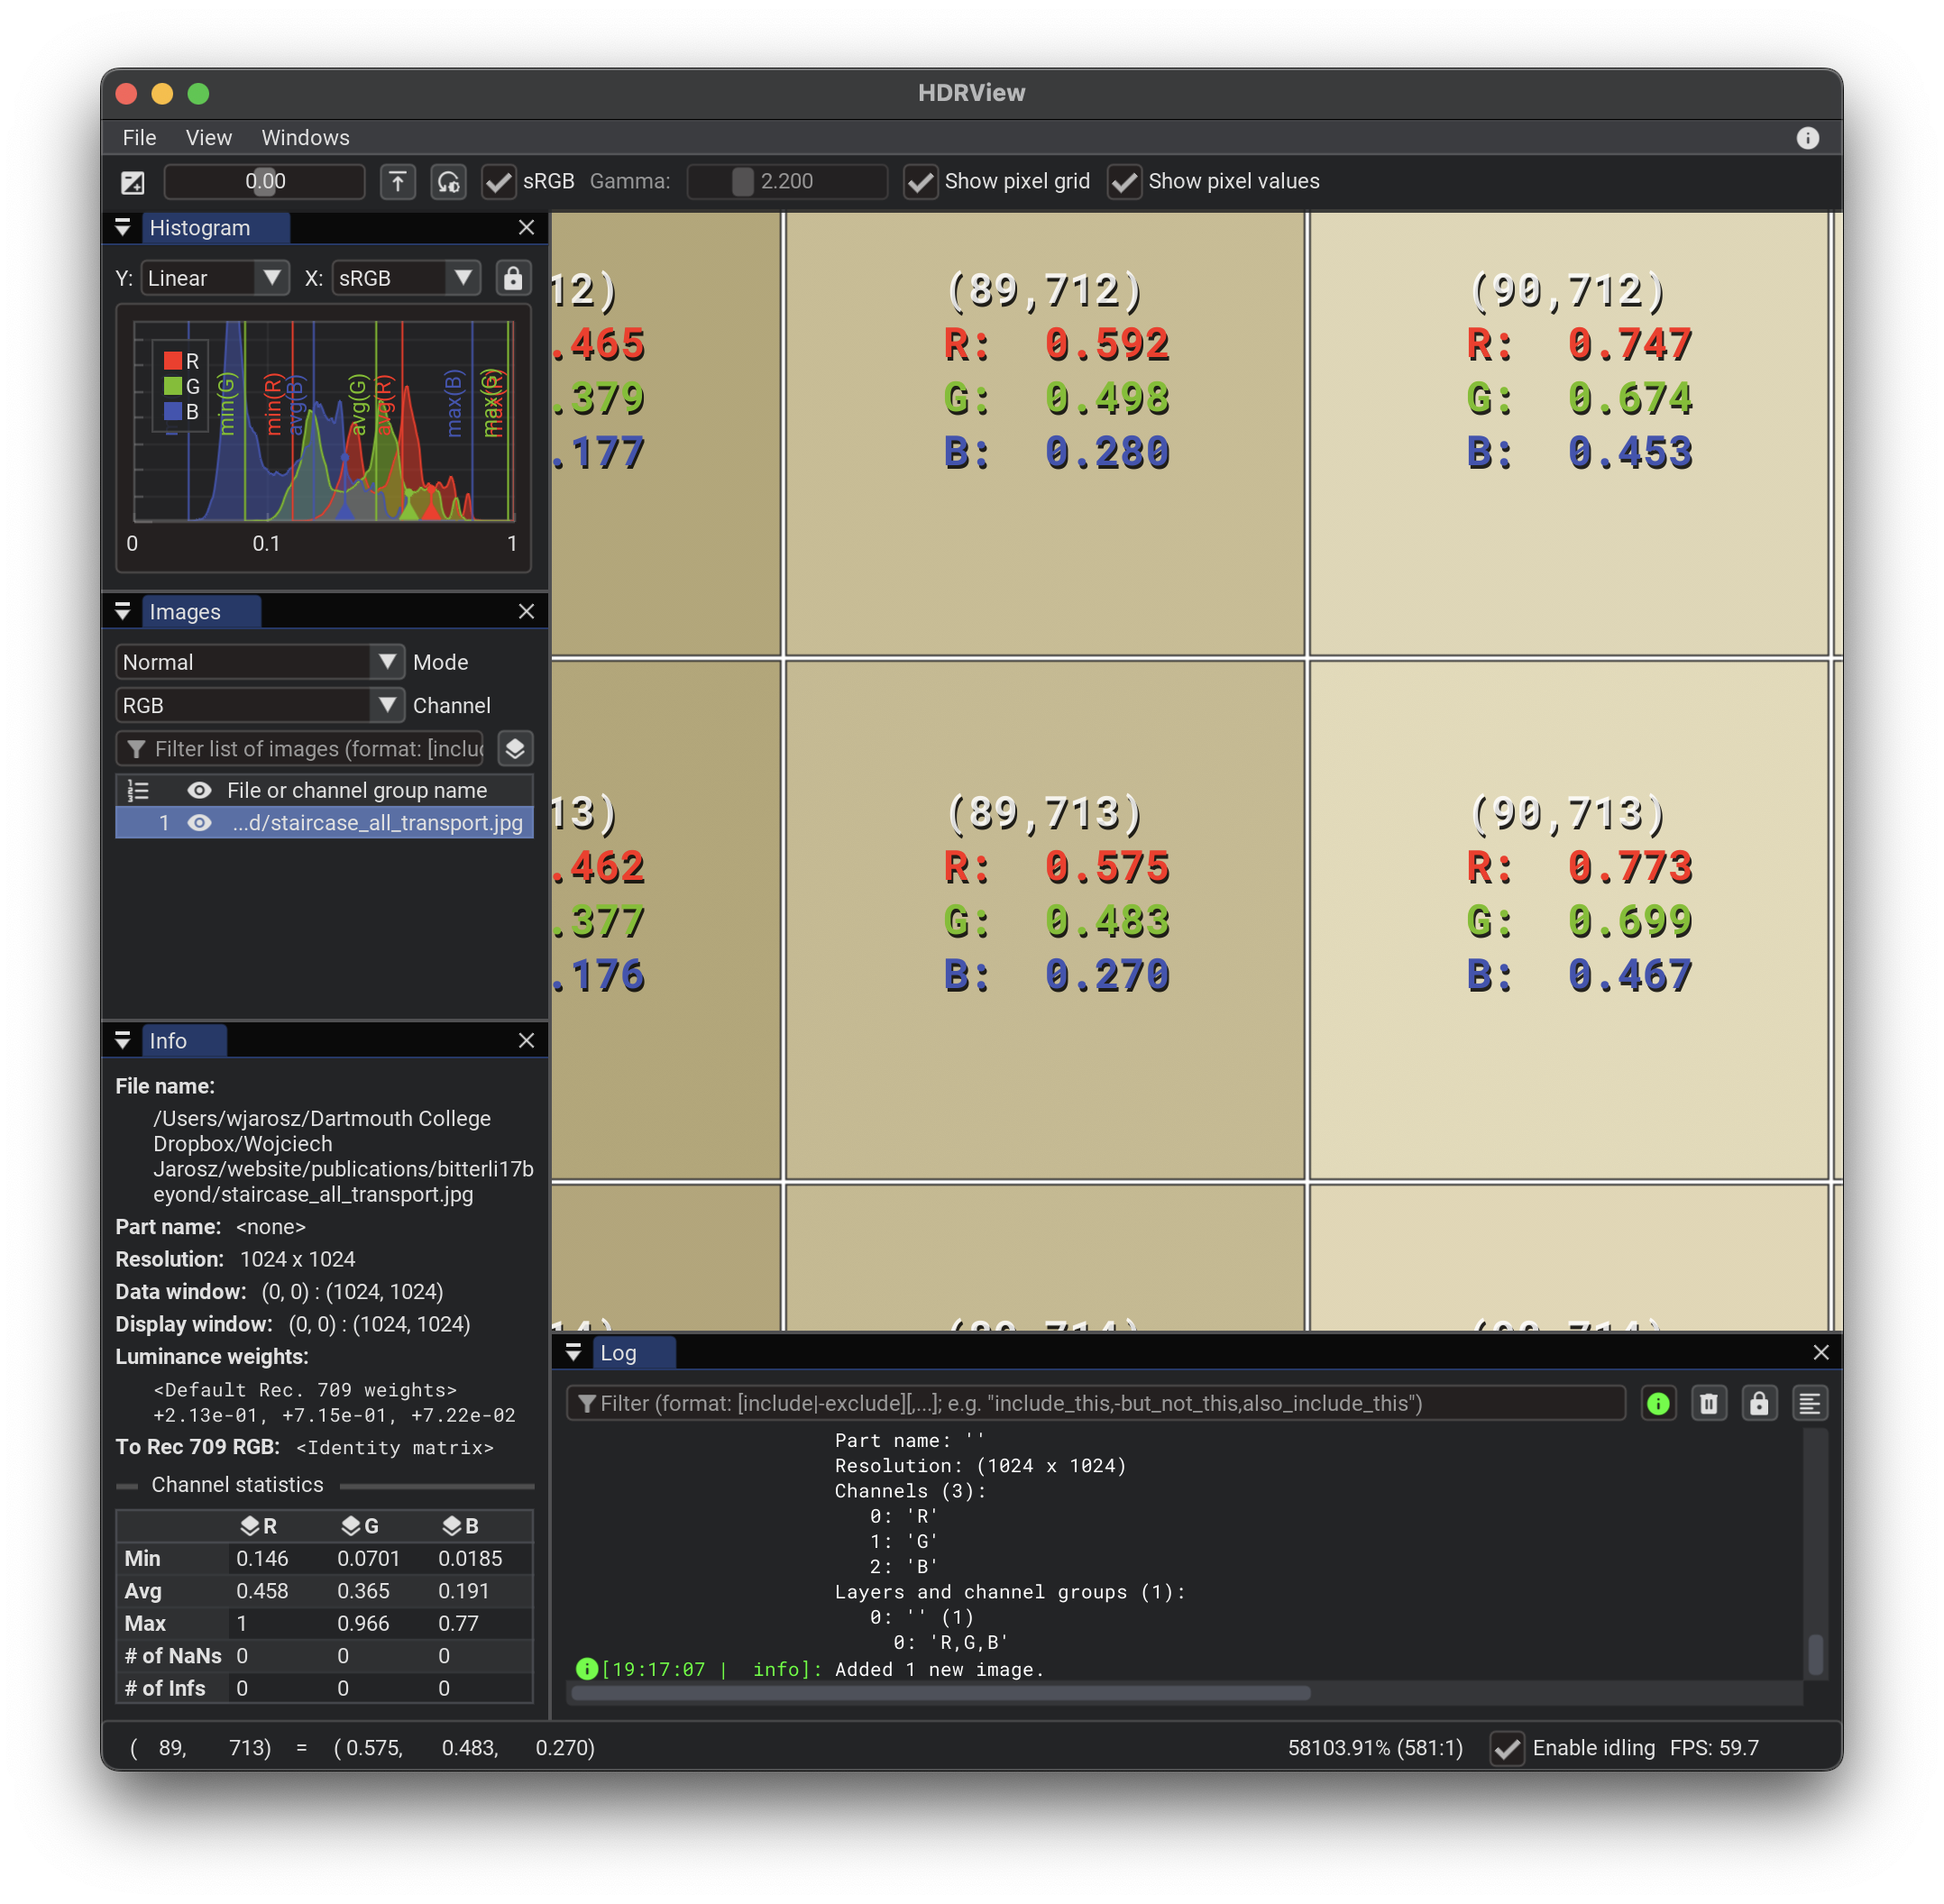
Task: Open the Windows menu
Action: [305, 138]
